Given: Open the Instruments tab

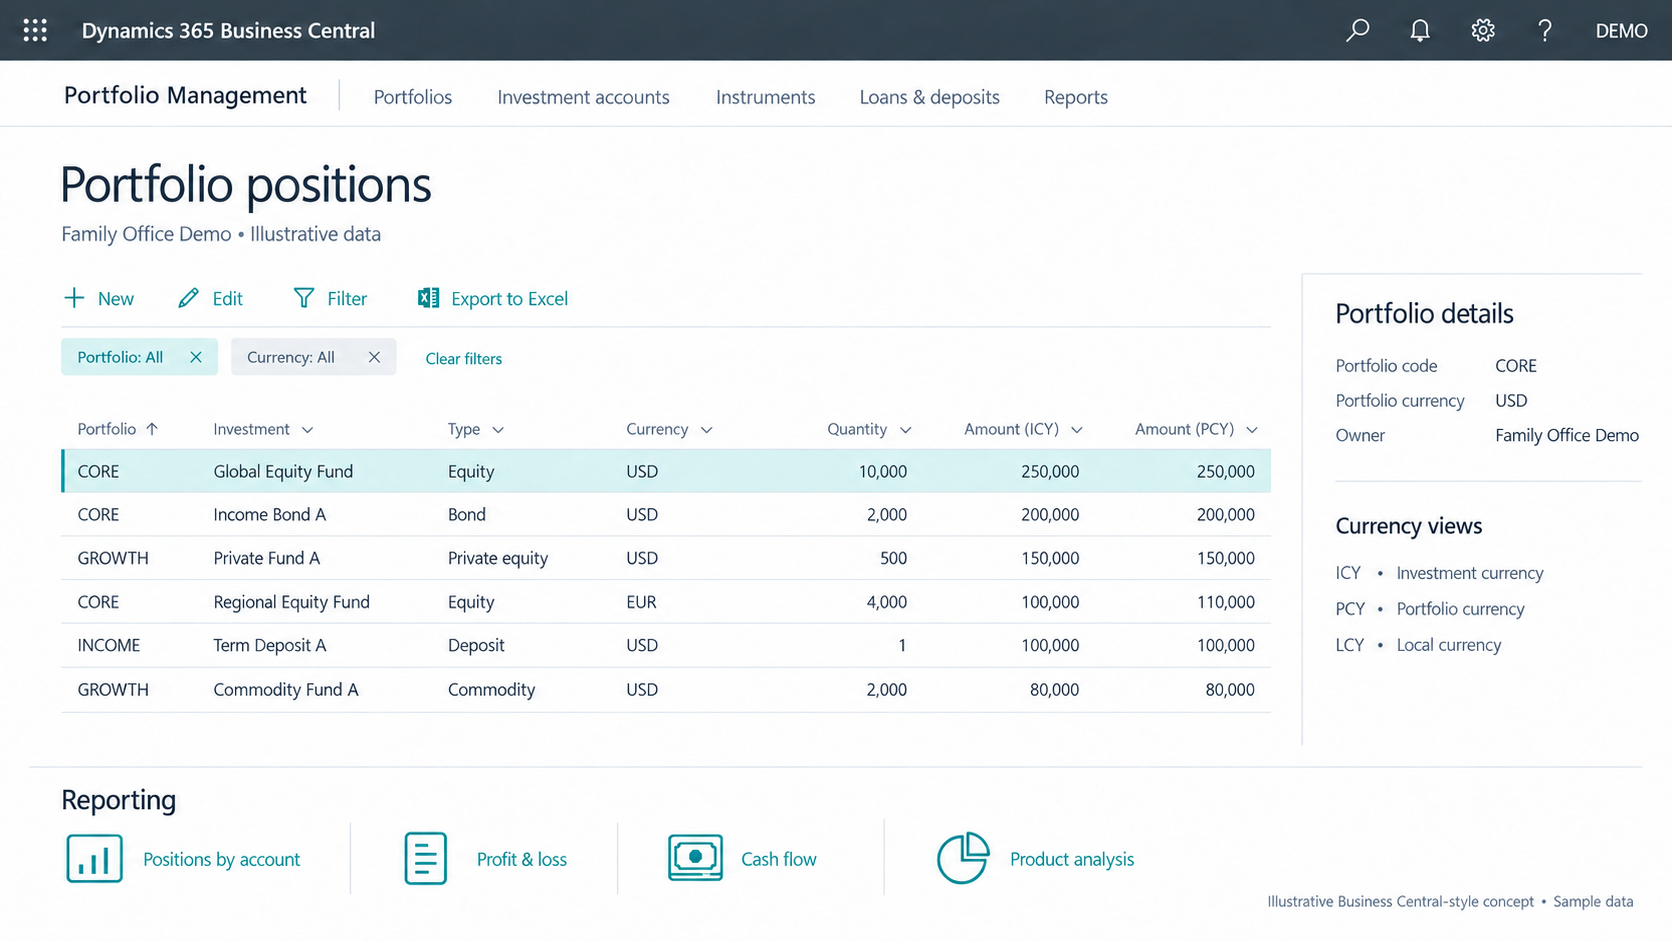Looking at the screenshot, I should click(765, 97).
